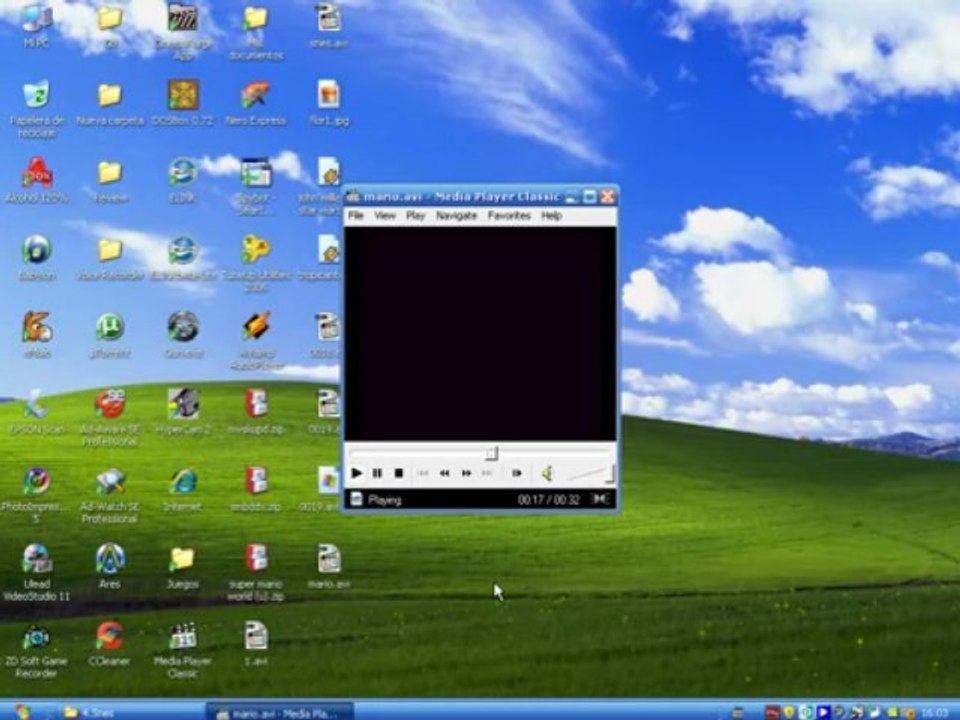Select the Ad-Aware SE Professional icon

click(x=110, y=418)
